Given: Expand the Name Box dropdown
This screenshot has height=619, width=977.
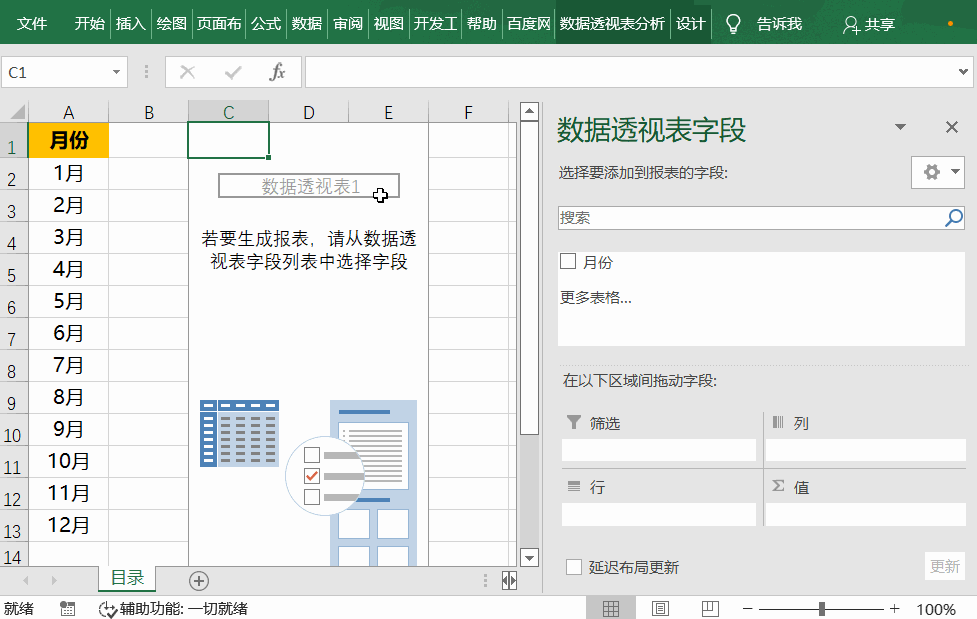Looking at the screenshot, I should [116, 72].
